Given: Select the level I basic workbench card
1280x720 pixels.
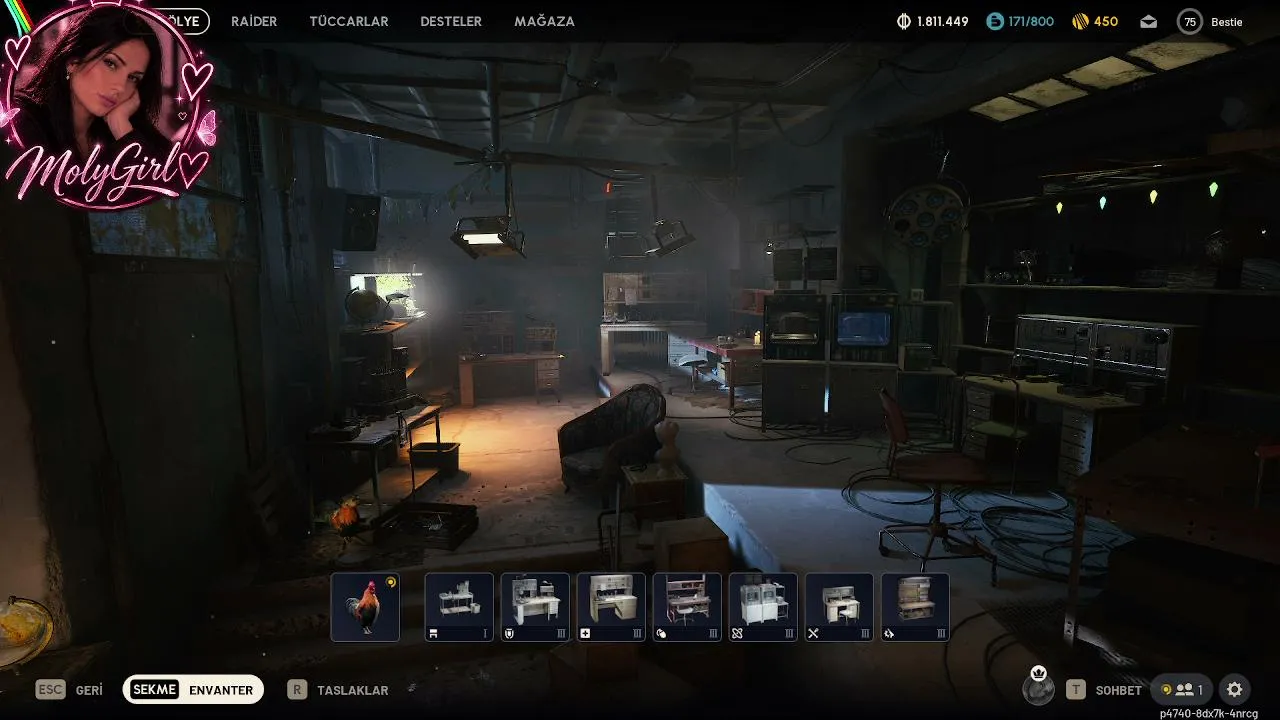Looking at the screenshot, I should (459, 607).
